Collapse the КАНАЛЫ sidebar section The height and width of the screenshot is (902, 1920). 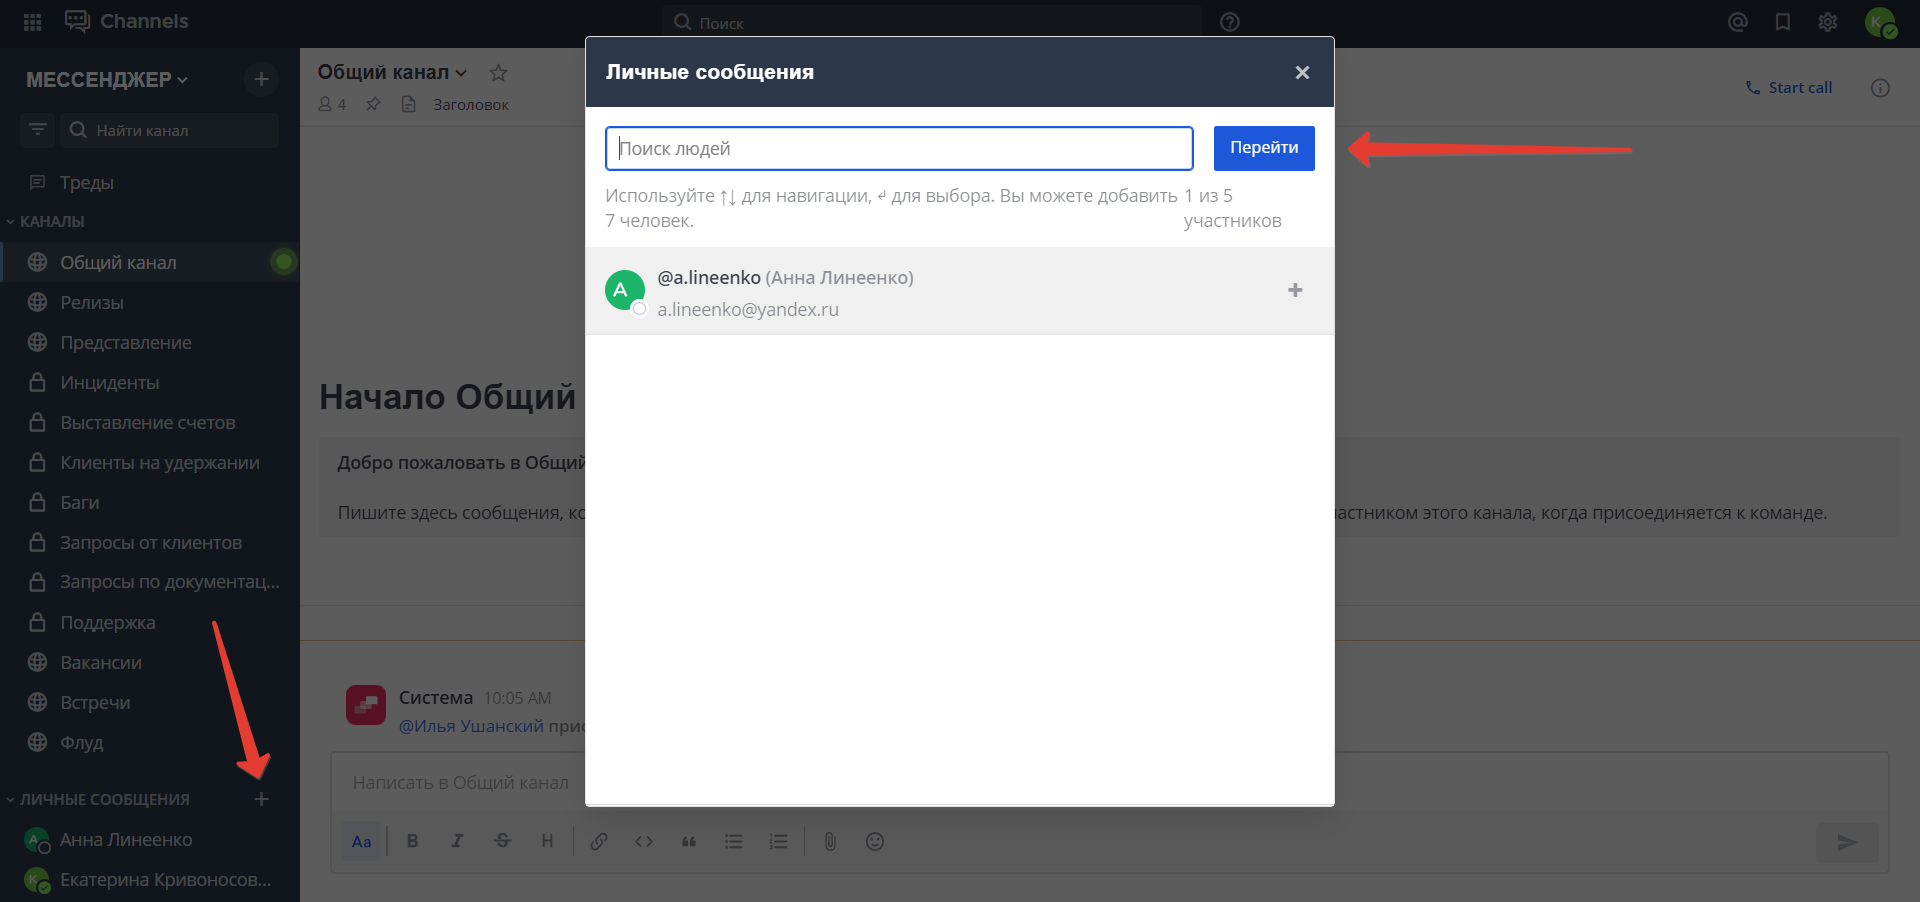coord(45,221)
